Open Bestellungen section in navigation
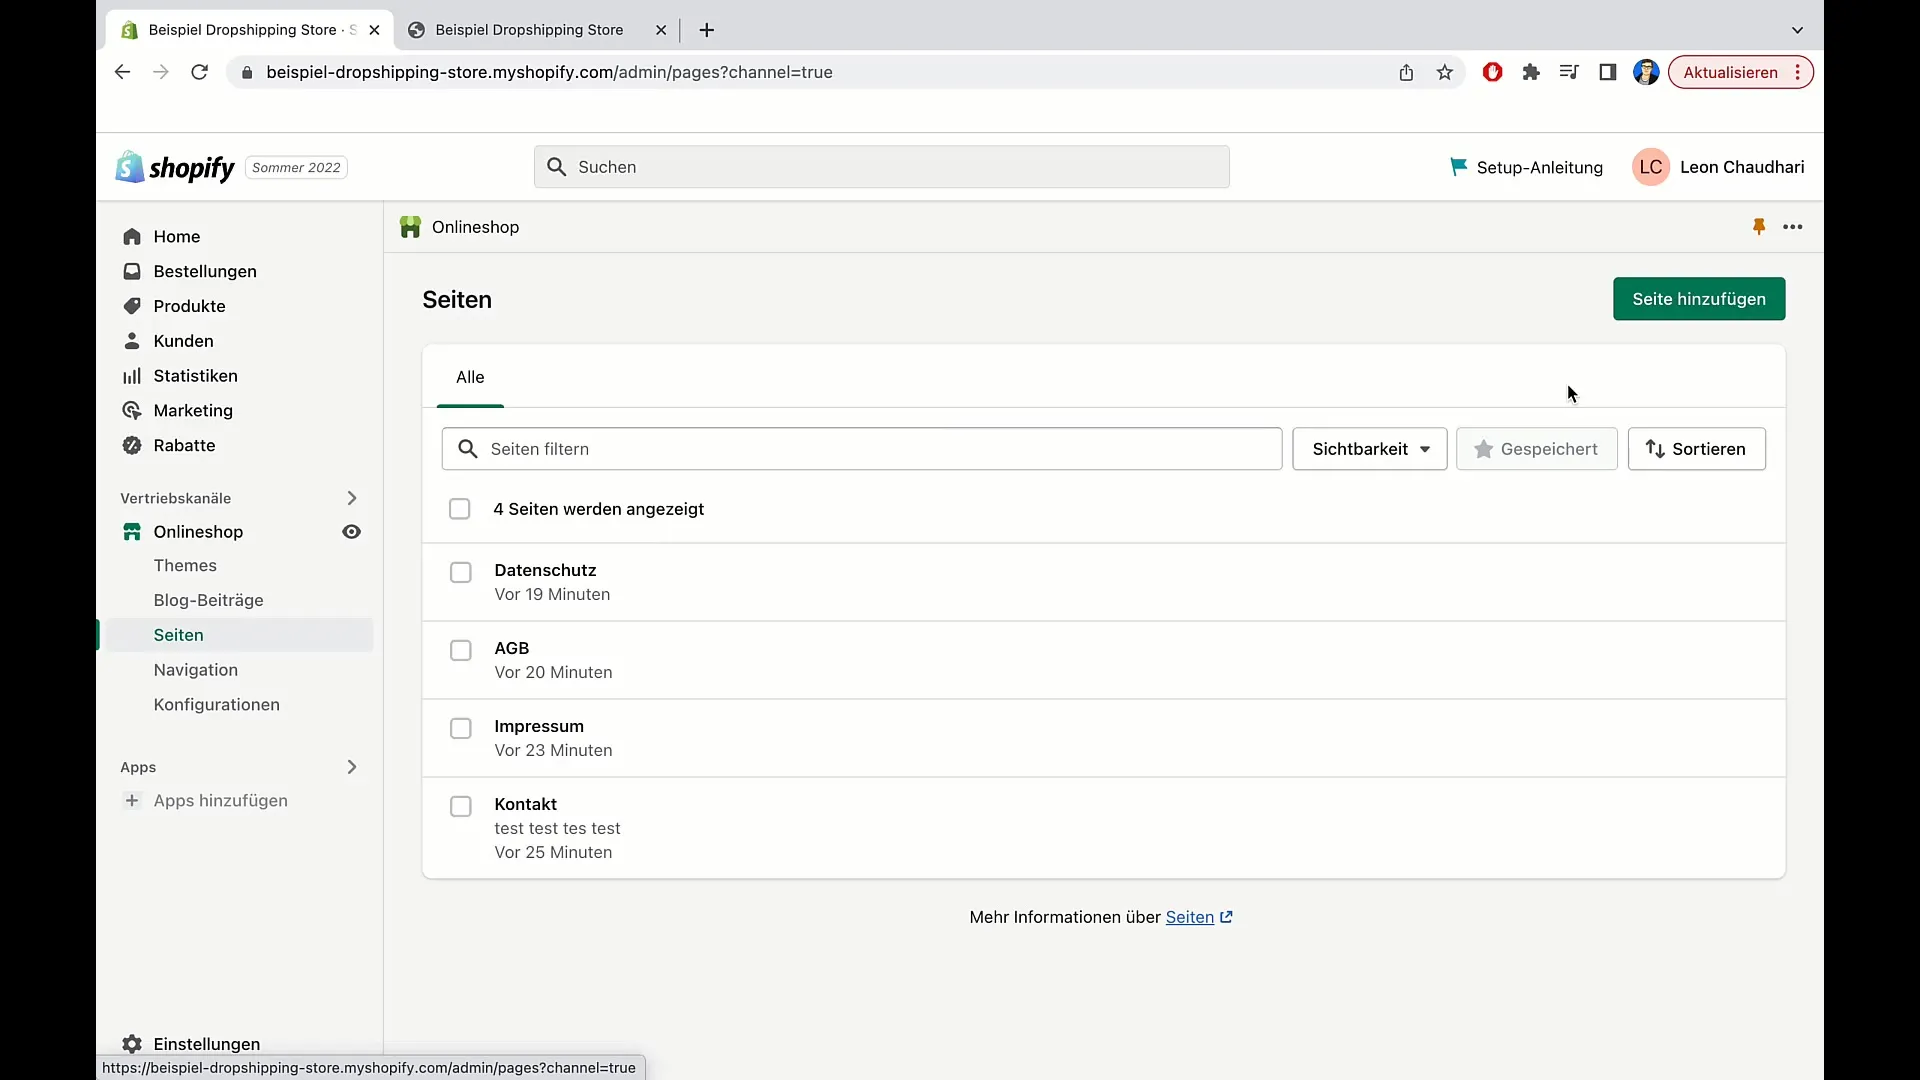This screenshot has width=1920, height=1080. [x=204, y=270]
